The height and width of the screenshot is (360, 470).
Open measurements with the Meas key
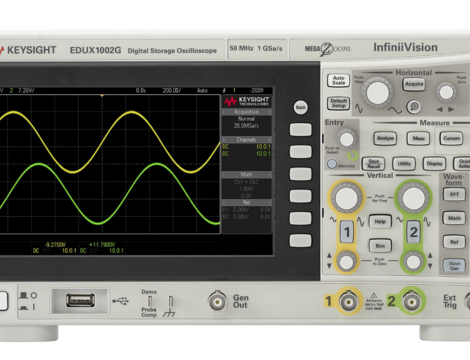click(418, 138)
